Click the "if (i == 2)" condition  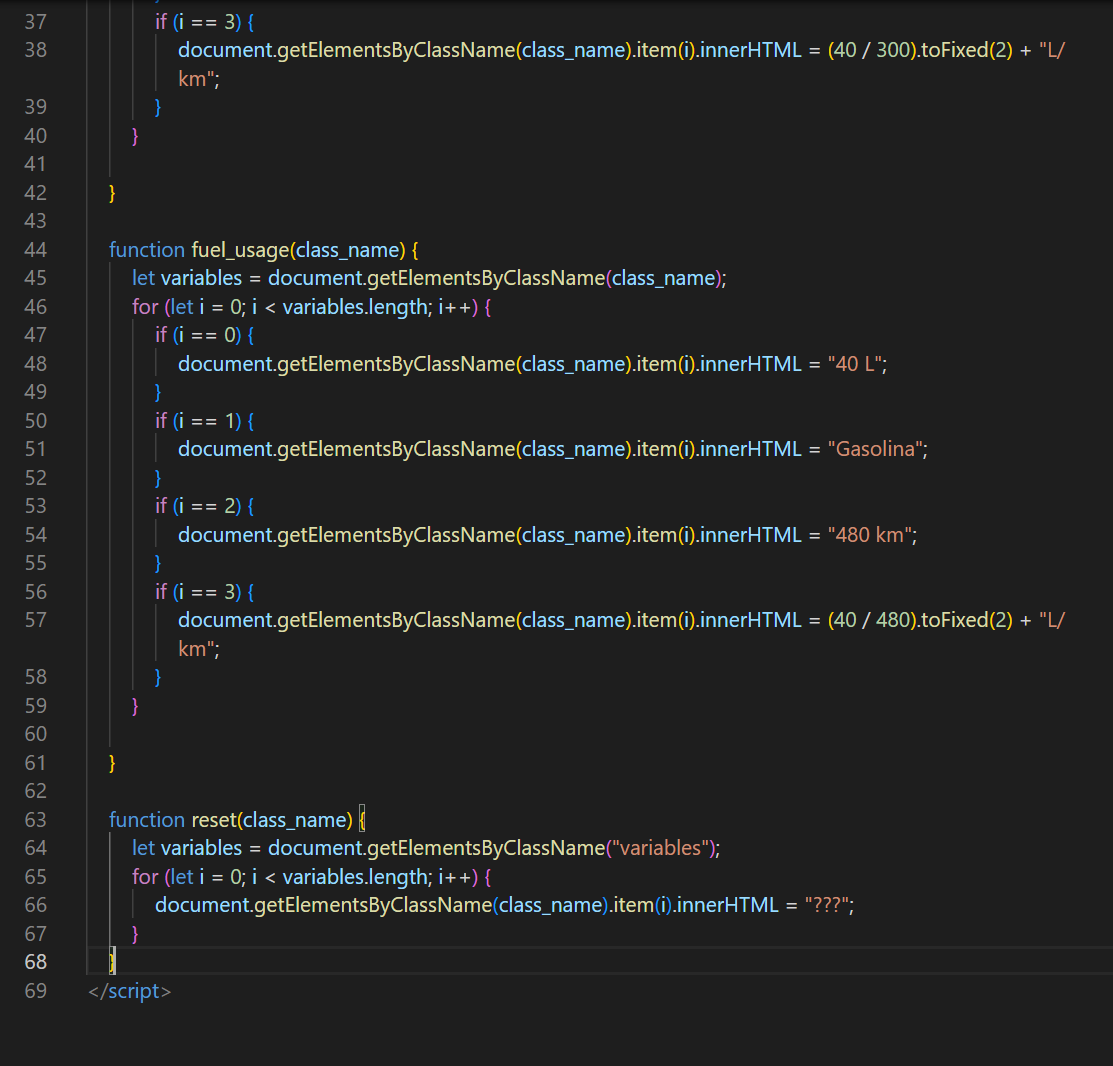pos(198,506)
